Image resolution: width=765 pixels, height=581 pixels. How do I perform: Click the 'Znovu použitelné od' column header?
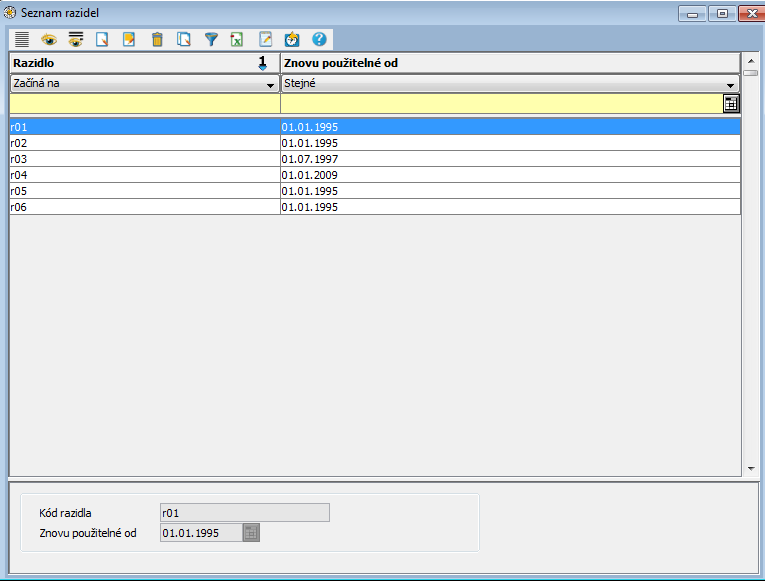[500, 63]
